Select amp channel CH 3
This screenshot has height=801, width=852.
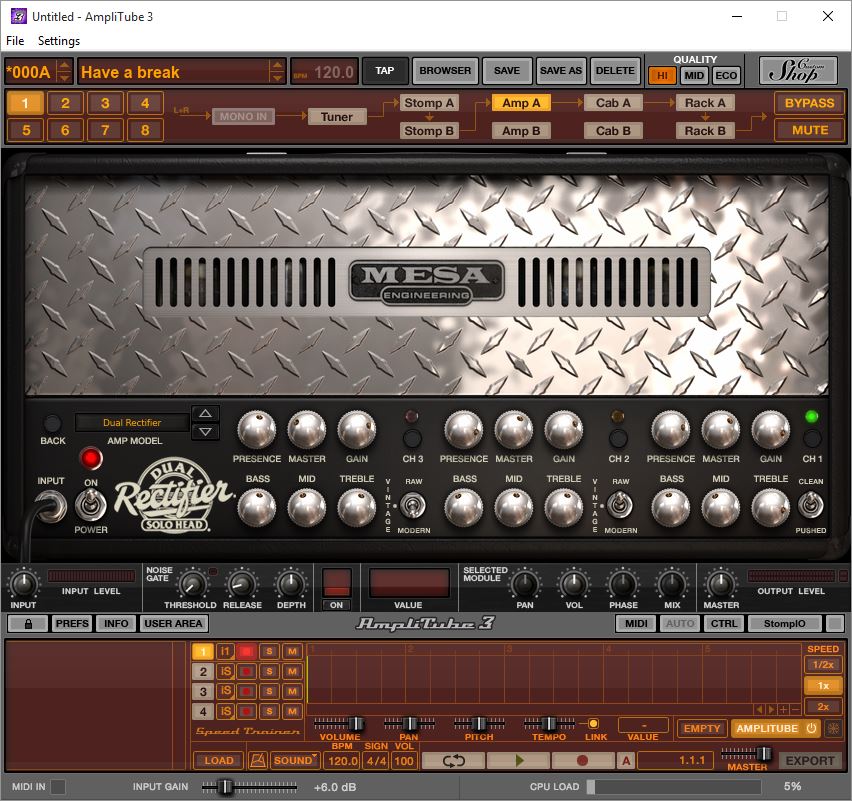pyautogui.click(x=412, y=439)
